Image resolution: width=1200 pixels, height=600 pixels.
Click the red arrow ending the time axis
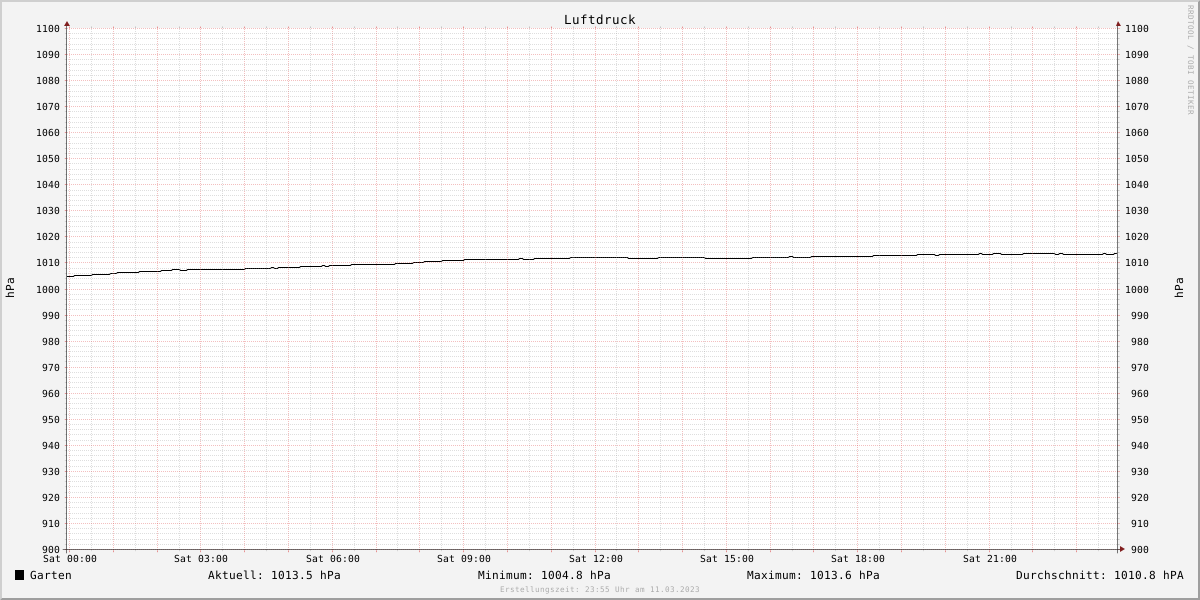pos(1121,549)
